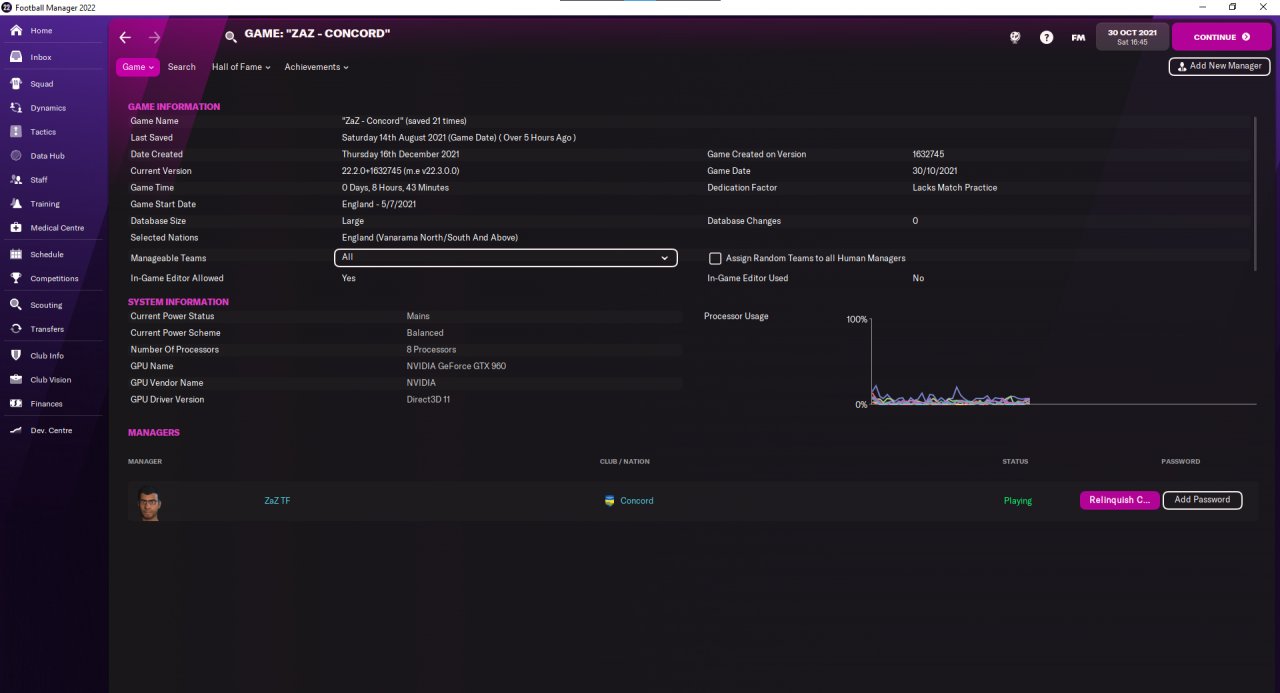Viewport: 1280px width, 693px height.
Task: Click the search magnifier icon
Action: [x=231, y=37]
